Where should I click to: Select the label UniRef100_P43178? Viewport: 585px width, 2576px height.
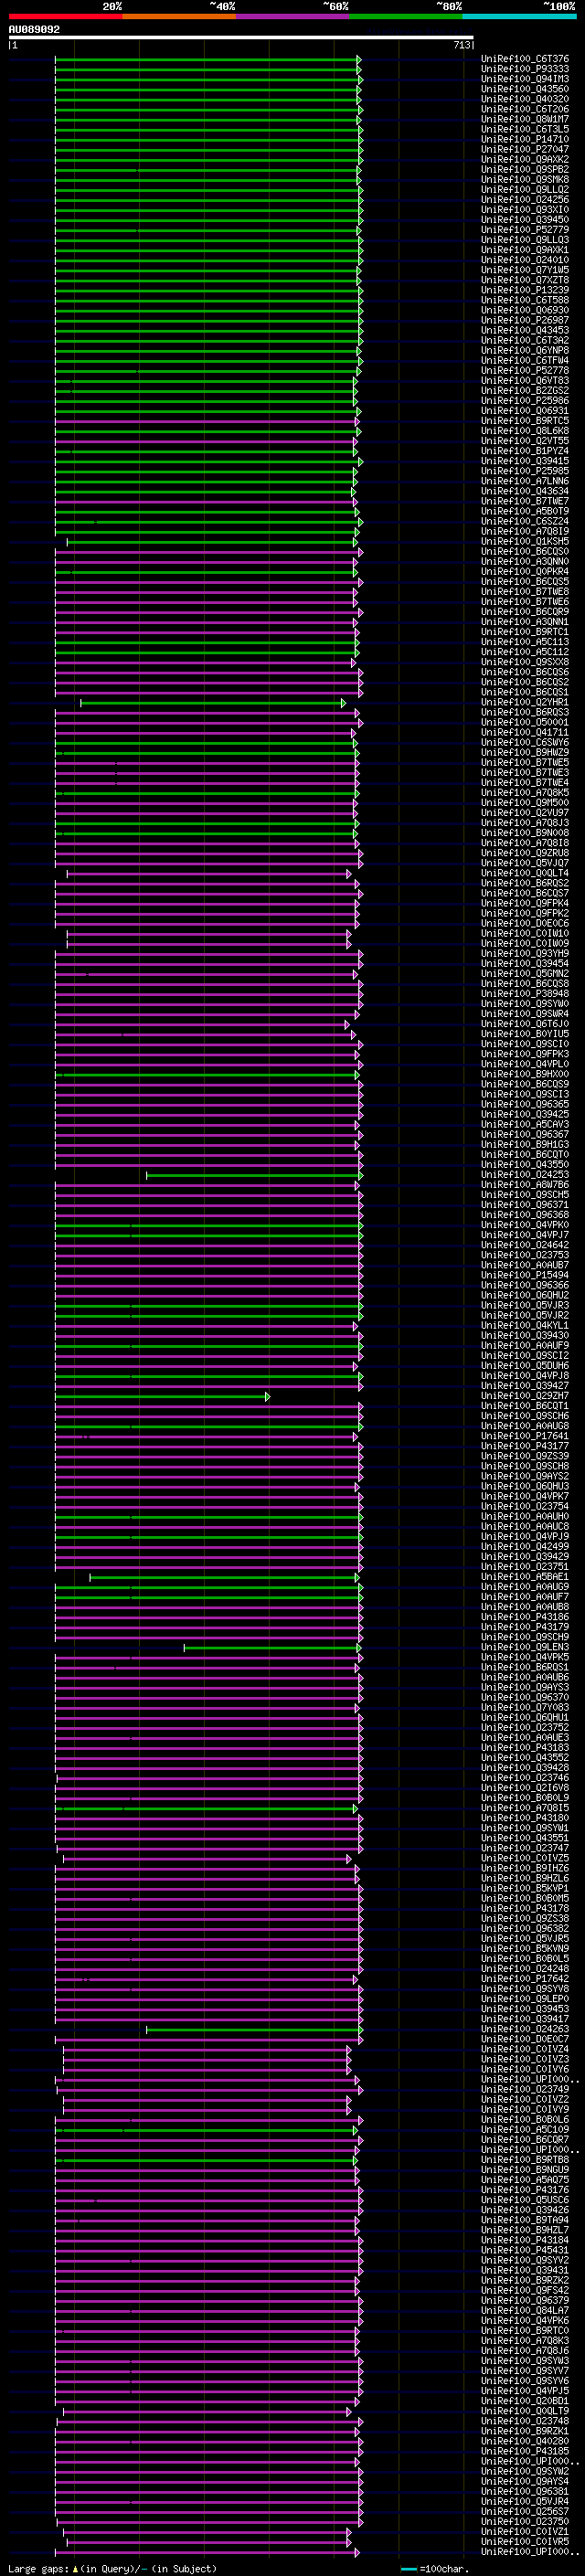[x=525, y=1909]
